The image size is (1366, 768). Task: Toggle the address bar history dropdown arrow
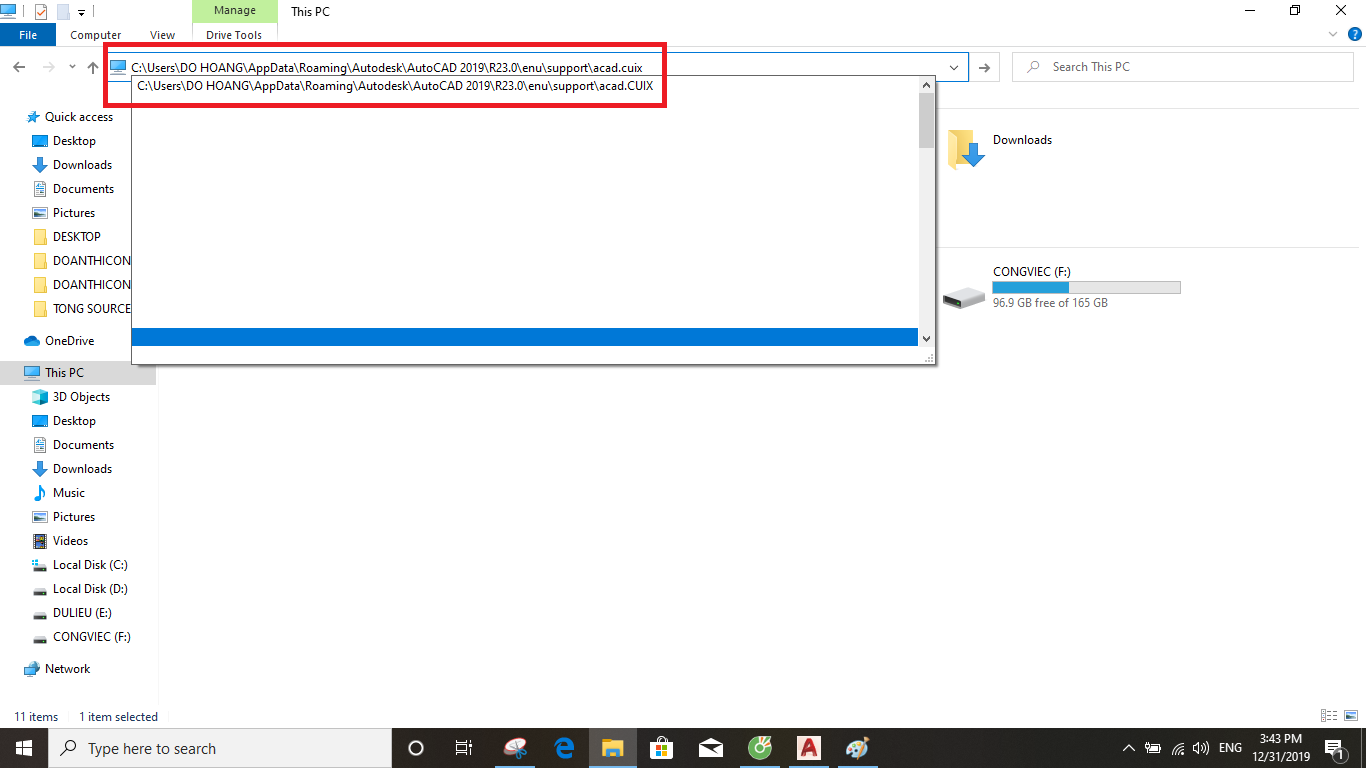(955, 67)
